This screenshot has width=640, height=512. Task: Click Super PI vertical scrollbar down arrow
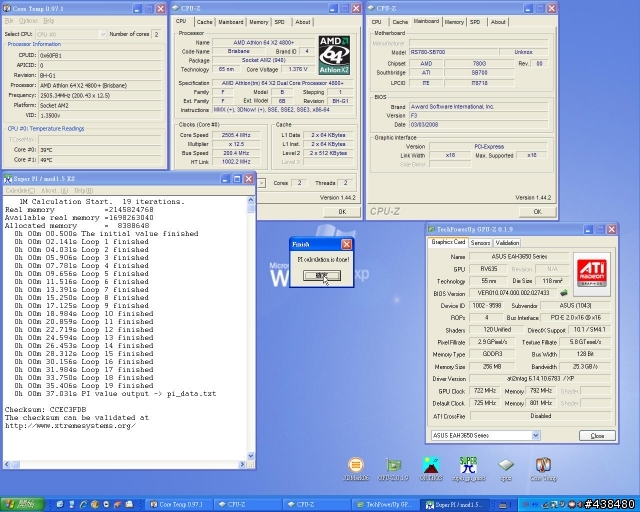tap(251, 456)
